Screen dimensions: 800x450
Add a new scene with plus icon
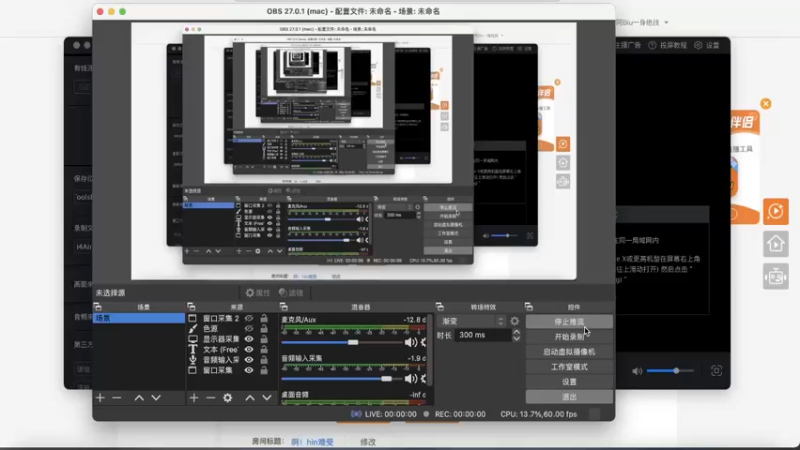100,398
